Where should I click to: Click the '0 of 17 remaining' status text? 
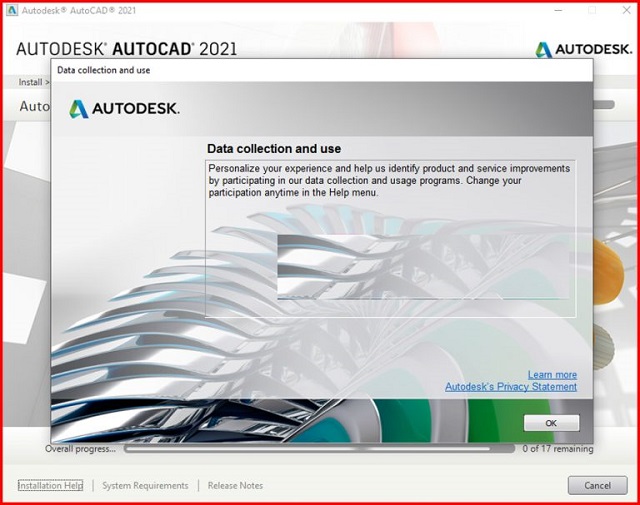(x=558, y=449)
